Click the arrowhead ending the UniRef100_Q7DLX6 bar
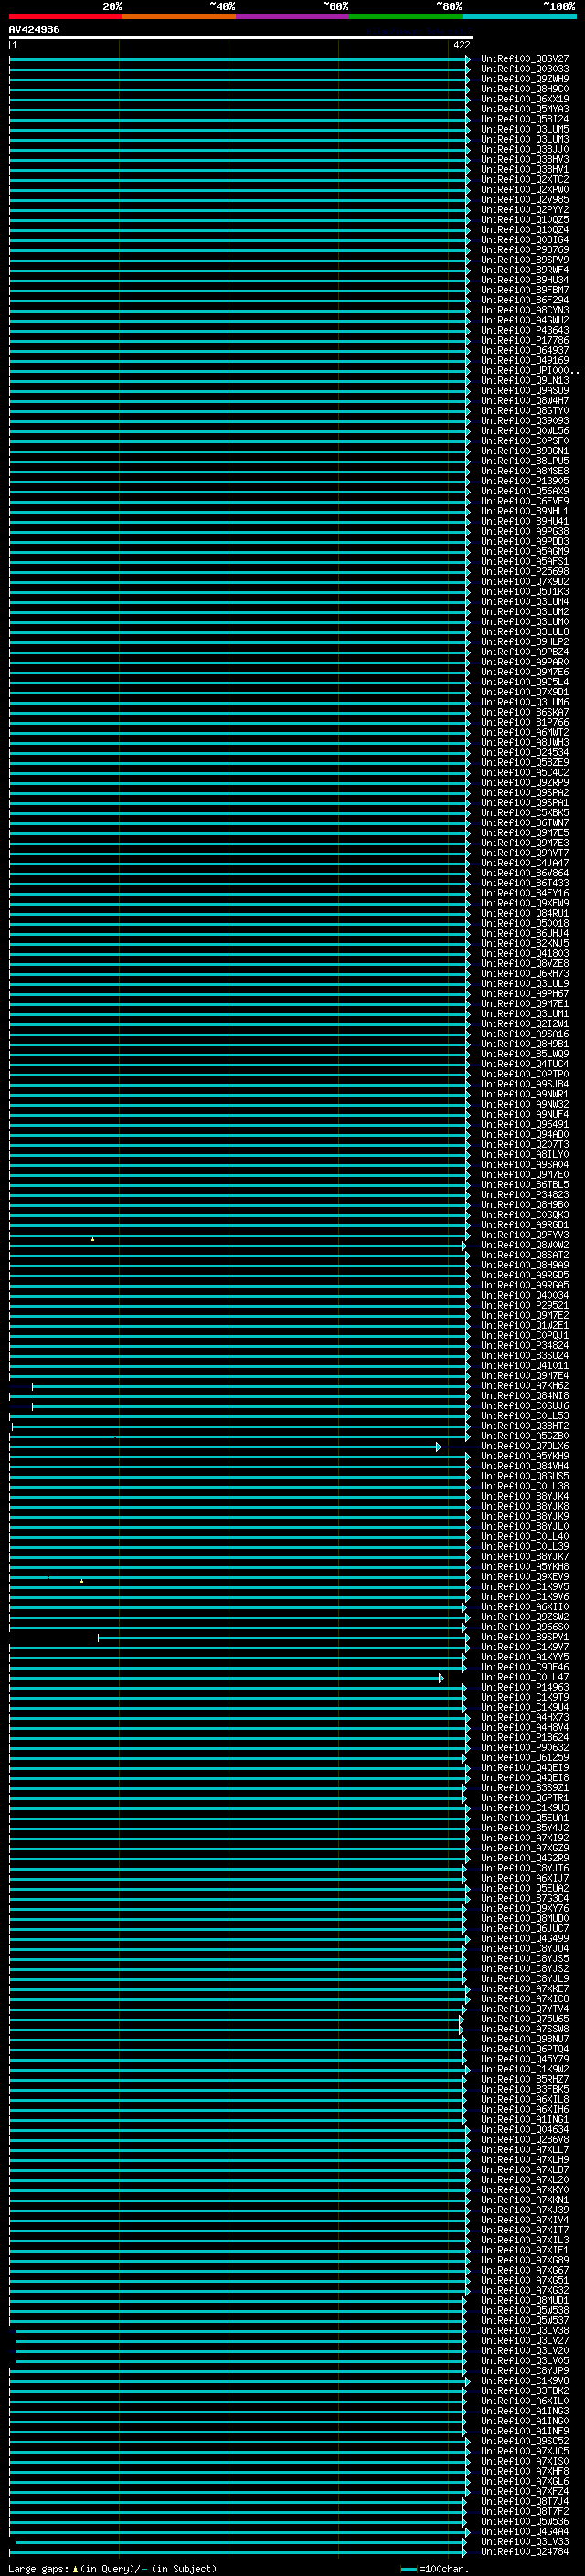The width and height of the screenshot is (585, 2576). pyautogui.click(x=438, y=1447)
